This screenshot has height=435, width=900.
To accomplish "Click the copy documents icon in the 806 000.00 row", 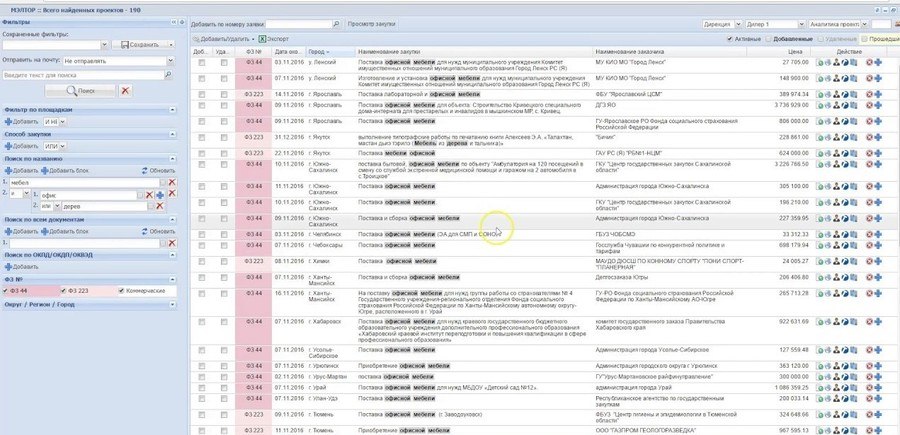I will [x=853, y=122].
